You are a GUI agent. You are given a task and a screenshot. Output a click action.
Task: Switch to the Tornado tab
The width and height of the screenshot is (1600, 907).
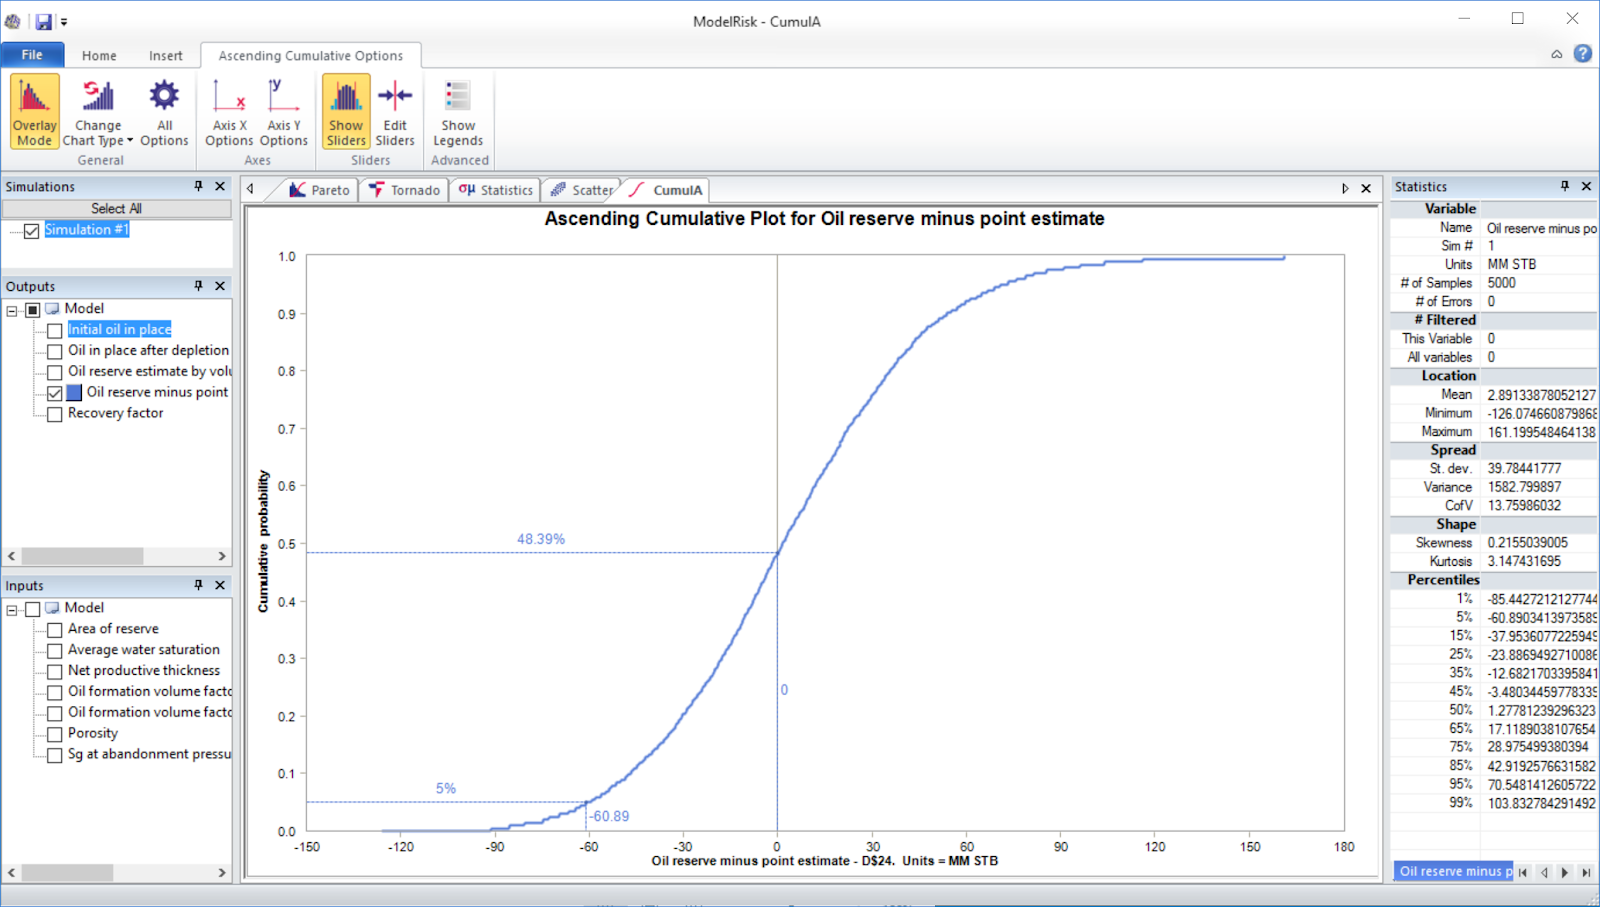point(403,189)
